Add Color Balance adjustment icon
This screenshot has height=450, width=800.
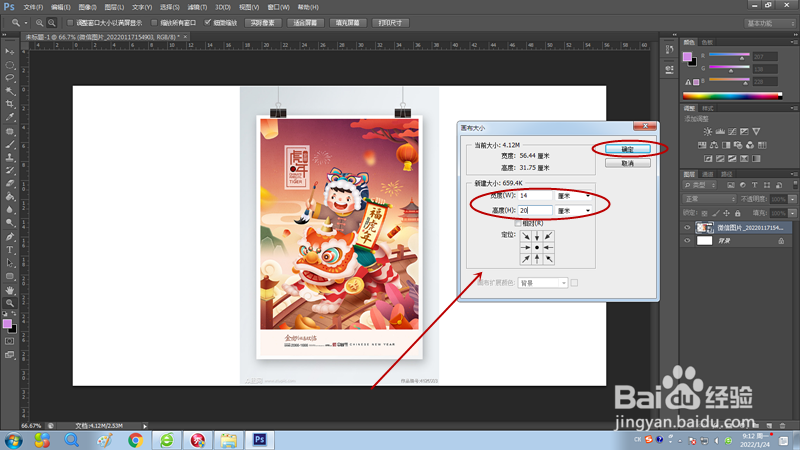click(714, 145)
